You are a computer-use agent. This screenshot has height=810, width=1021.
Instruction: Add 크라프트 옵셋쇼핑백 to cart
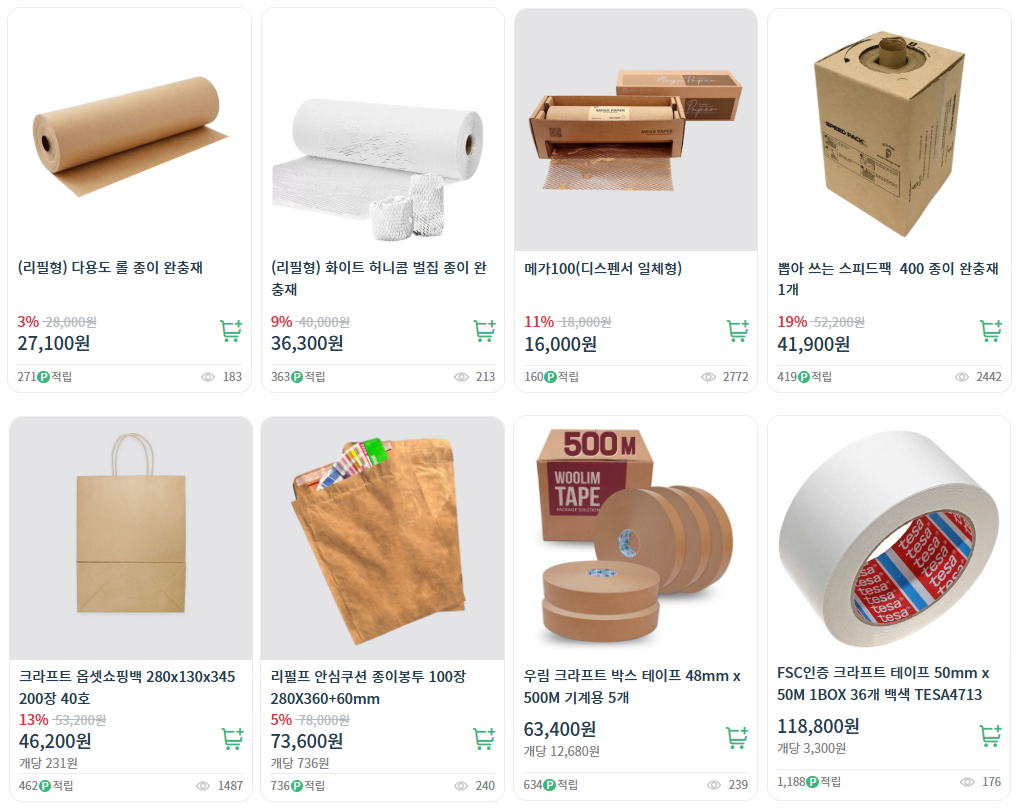[232, 738]
